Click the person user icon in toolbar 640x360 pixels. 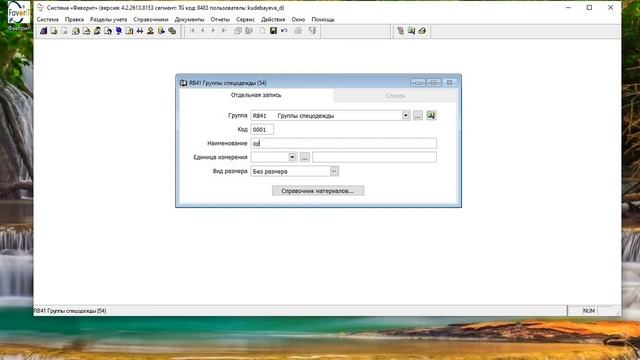pos(150,31)
